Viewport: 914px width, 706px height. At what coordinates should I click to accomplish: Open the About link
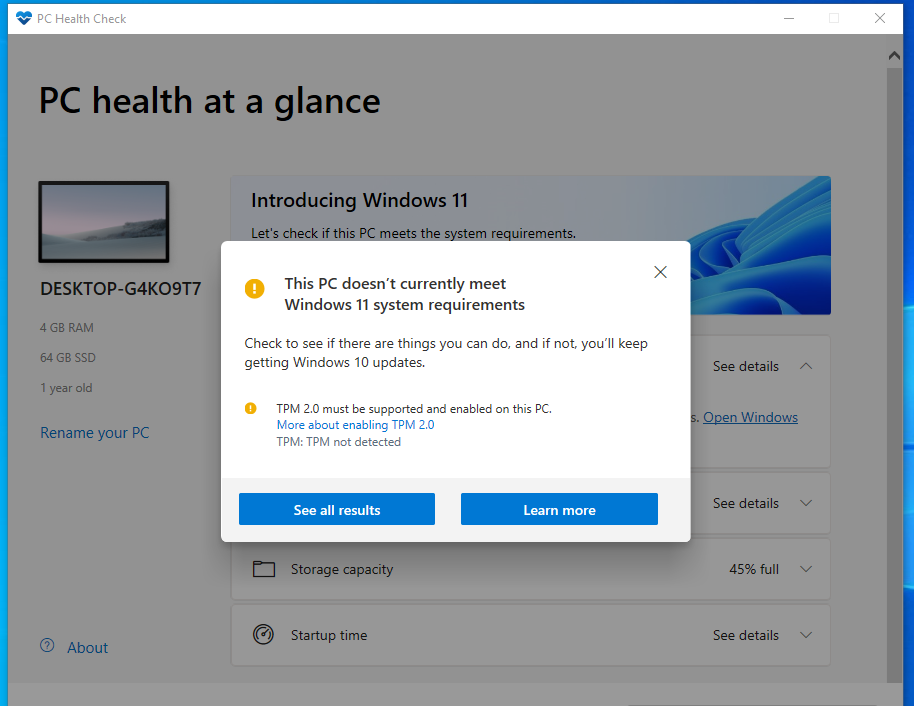[87, 648]
